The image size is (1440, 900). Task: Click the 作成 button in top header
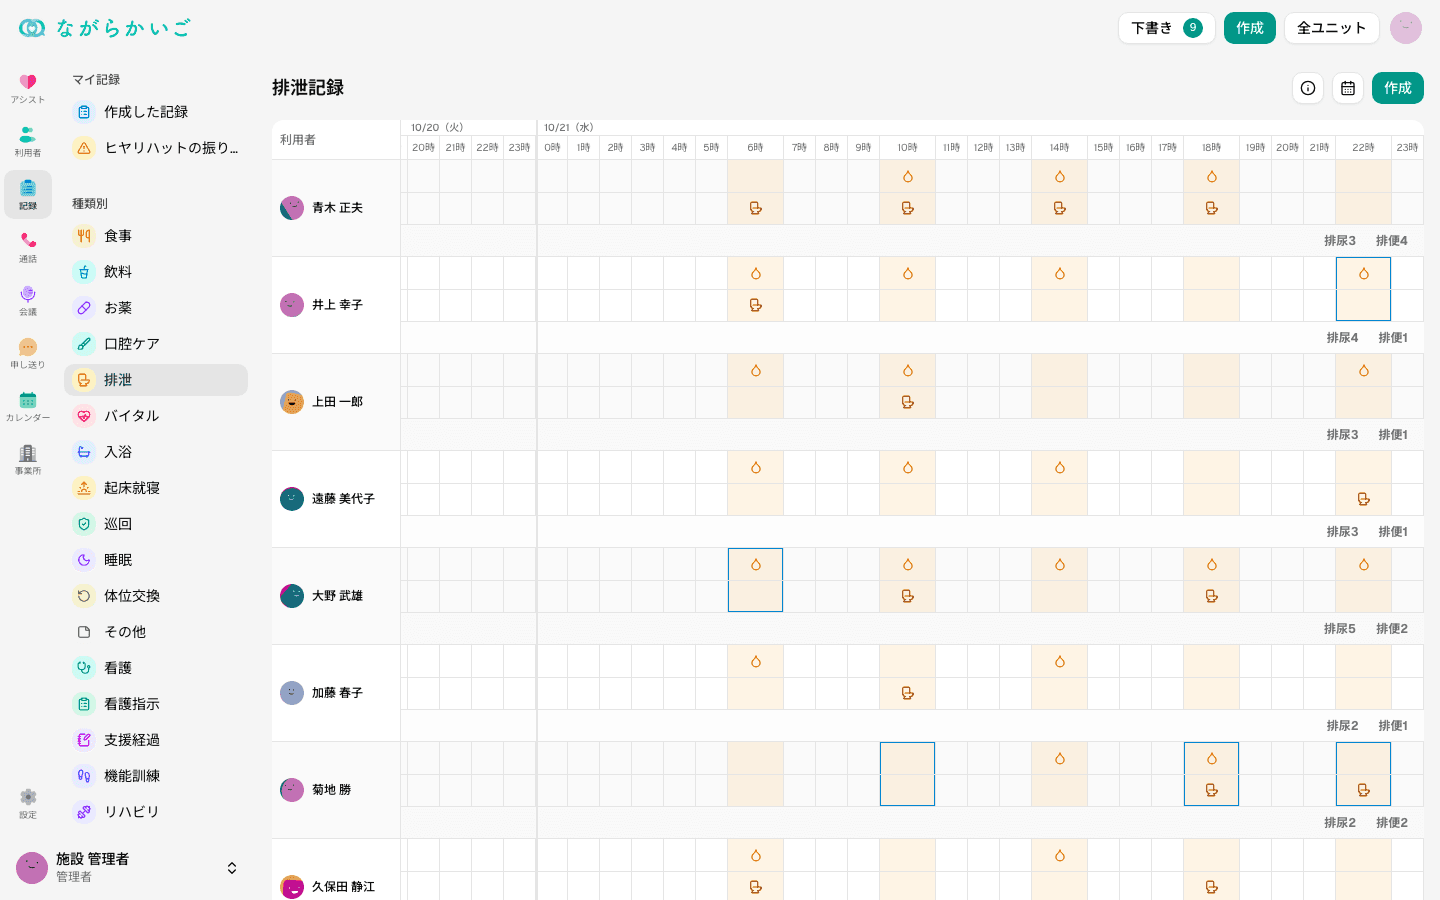pyautogui.click(x=1250, y=28)
